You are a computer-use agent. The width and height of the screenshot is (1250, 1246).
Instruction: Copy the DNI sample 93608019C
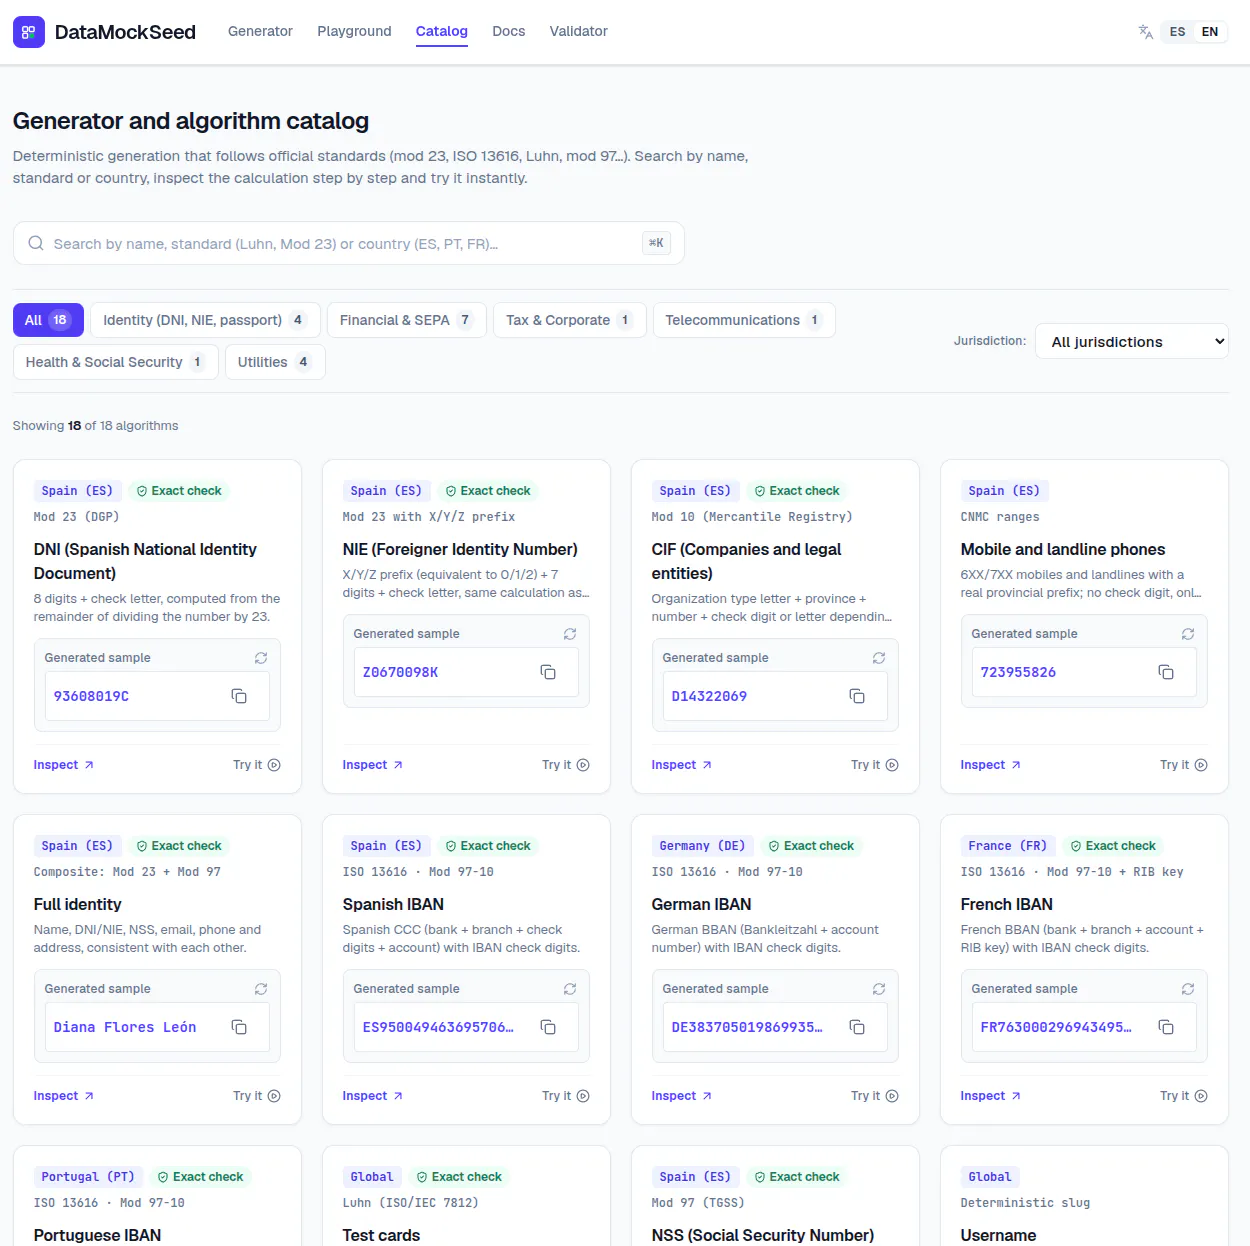[x=239, y=696]
